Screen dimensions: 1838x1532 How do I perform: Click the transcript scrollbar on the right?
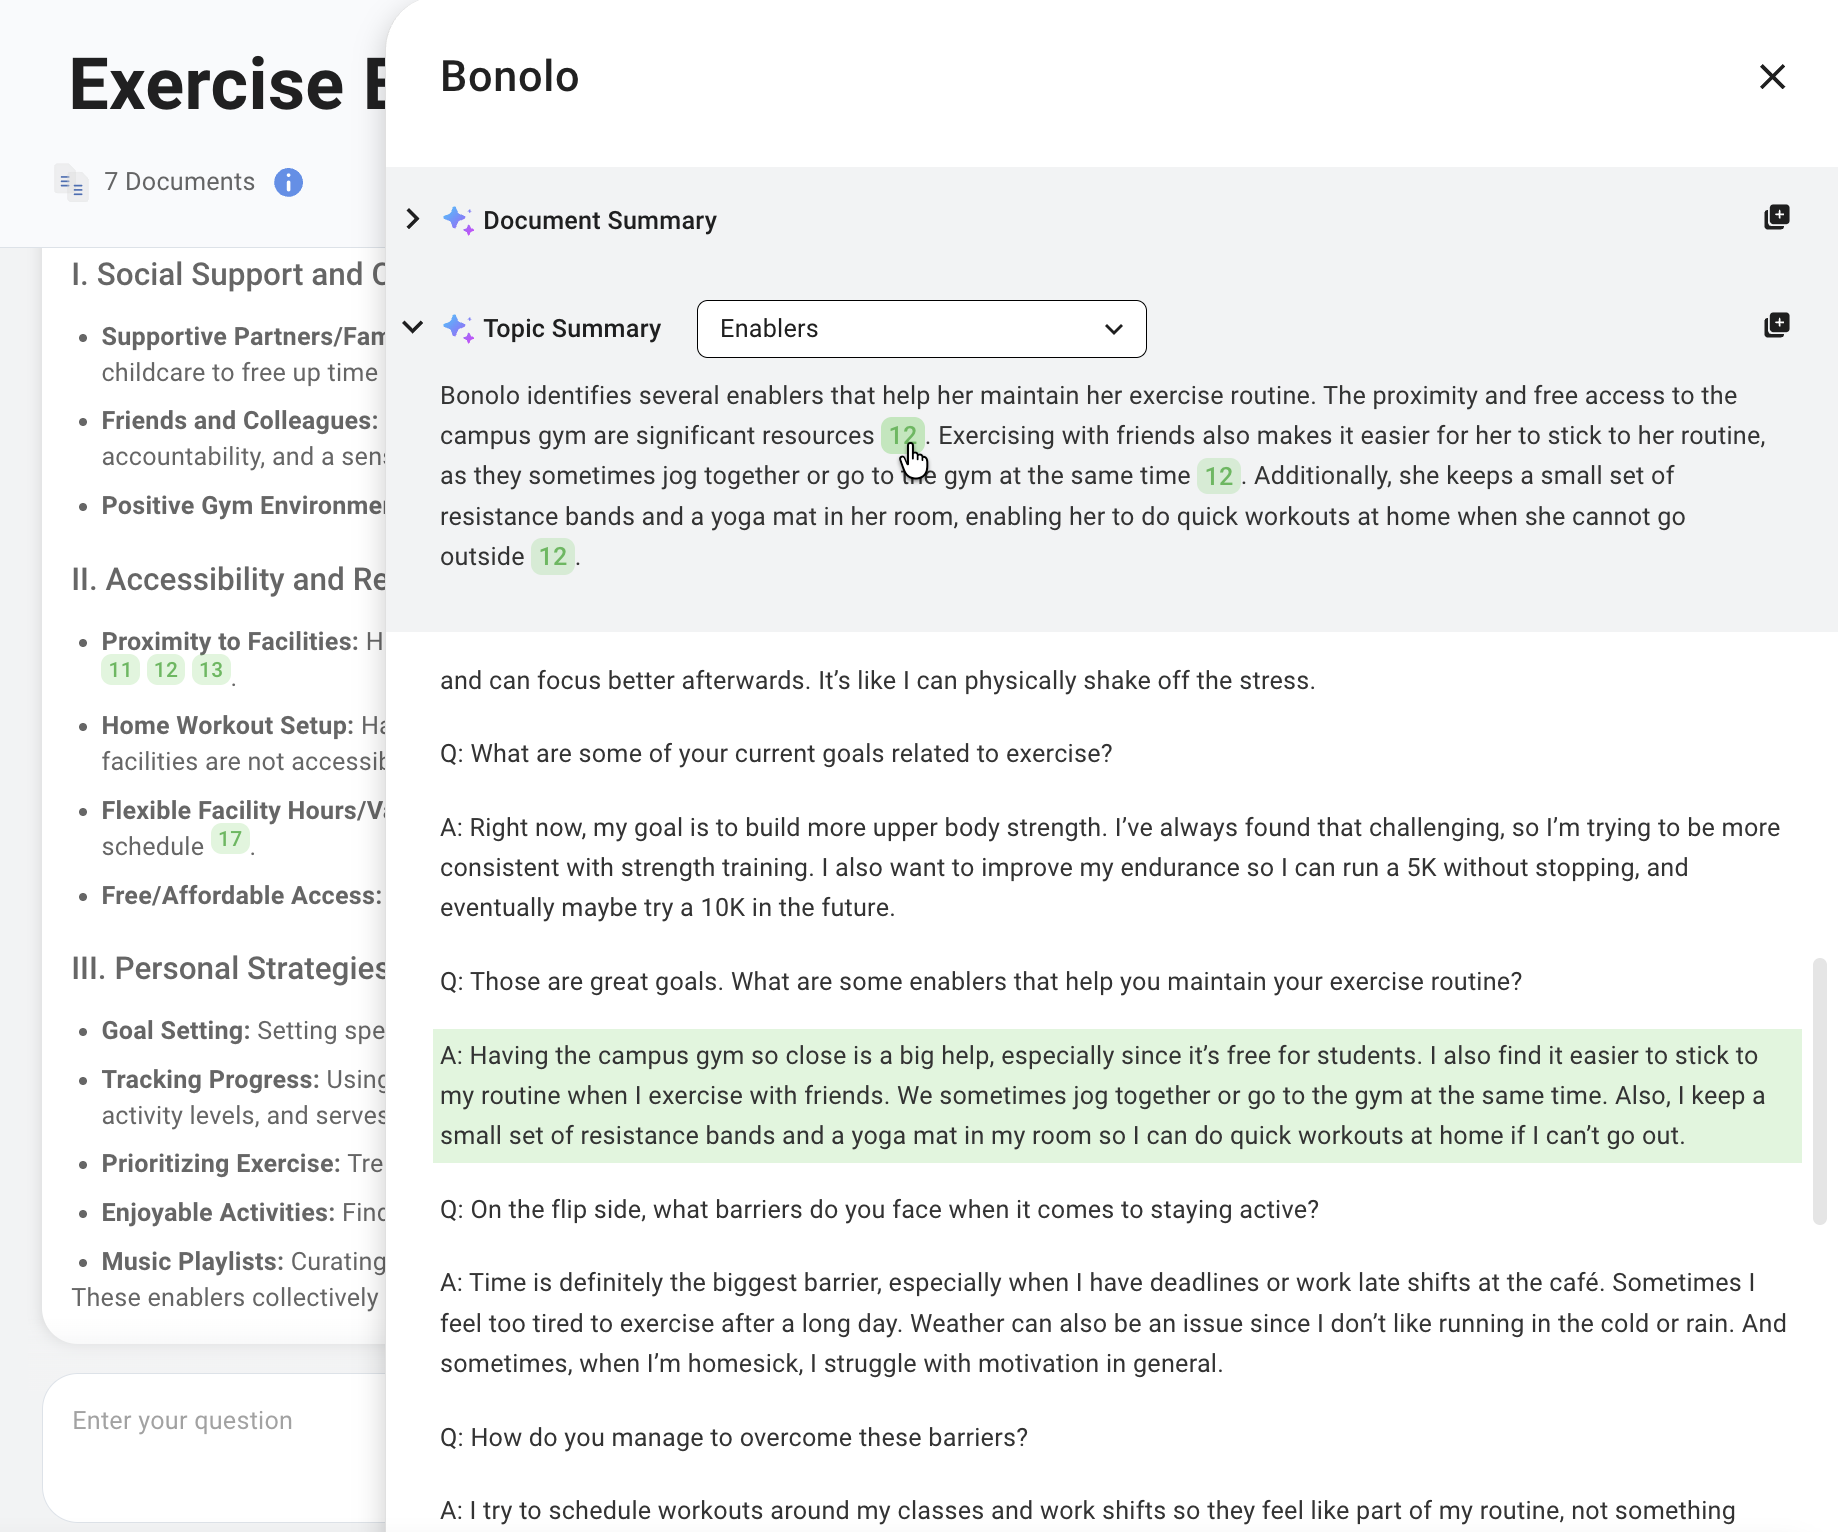coord(1819,1090)
